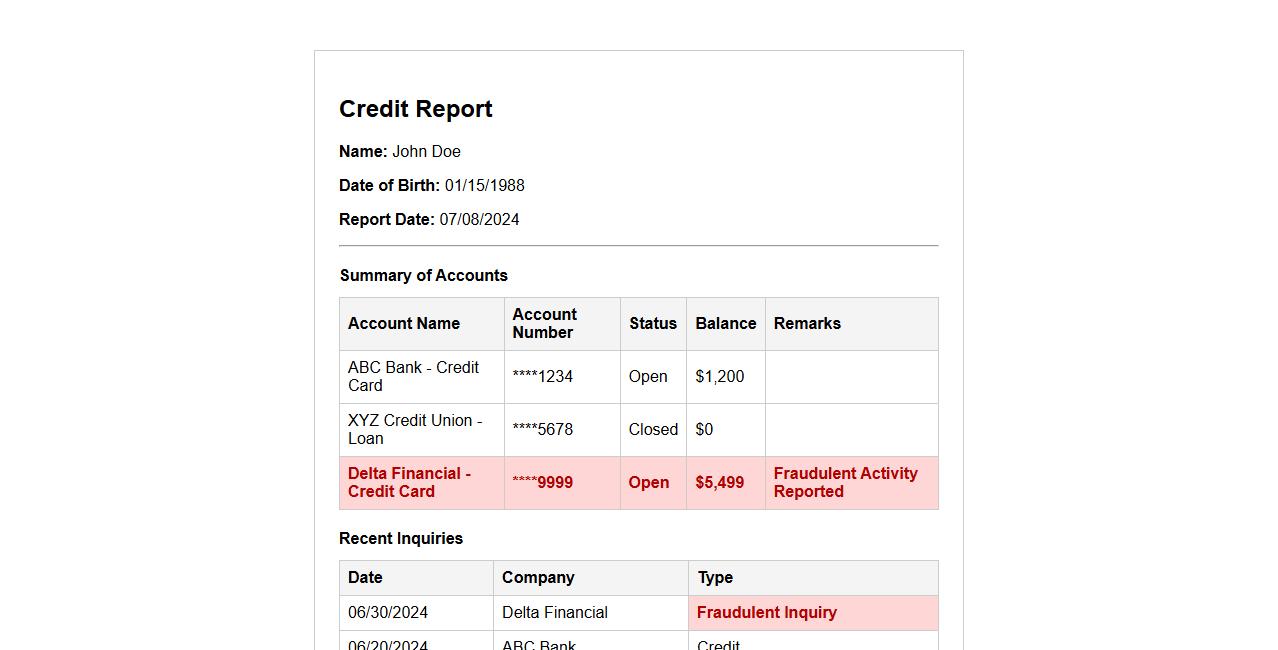This screenshot has width=1278, height=650.
Task: Click the date of birth 01/15/1988
Action: click(x=484, y=186)
